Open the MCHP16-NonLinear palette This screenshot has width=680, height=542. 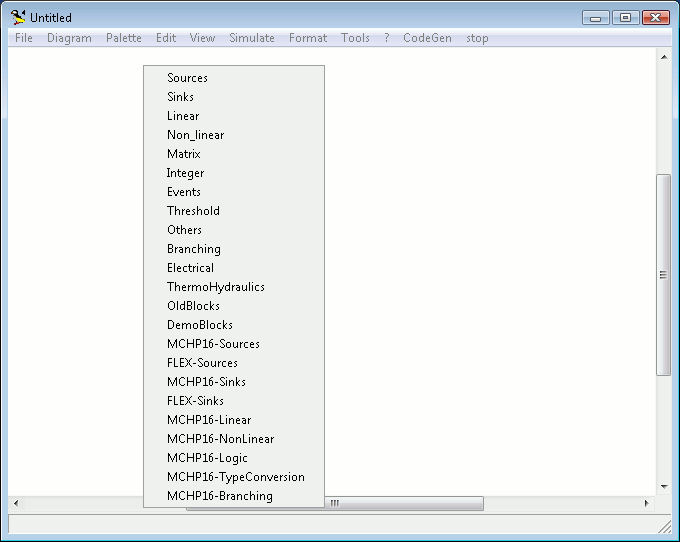coord(234,439)
